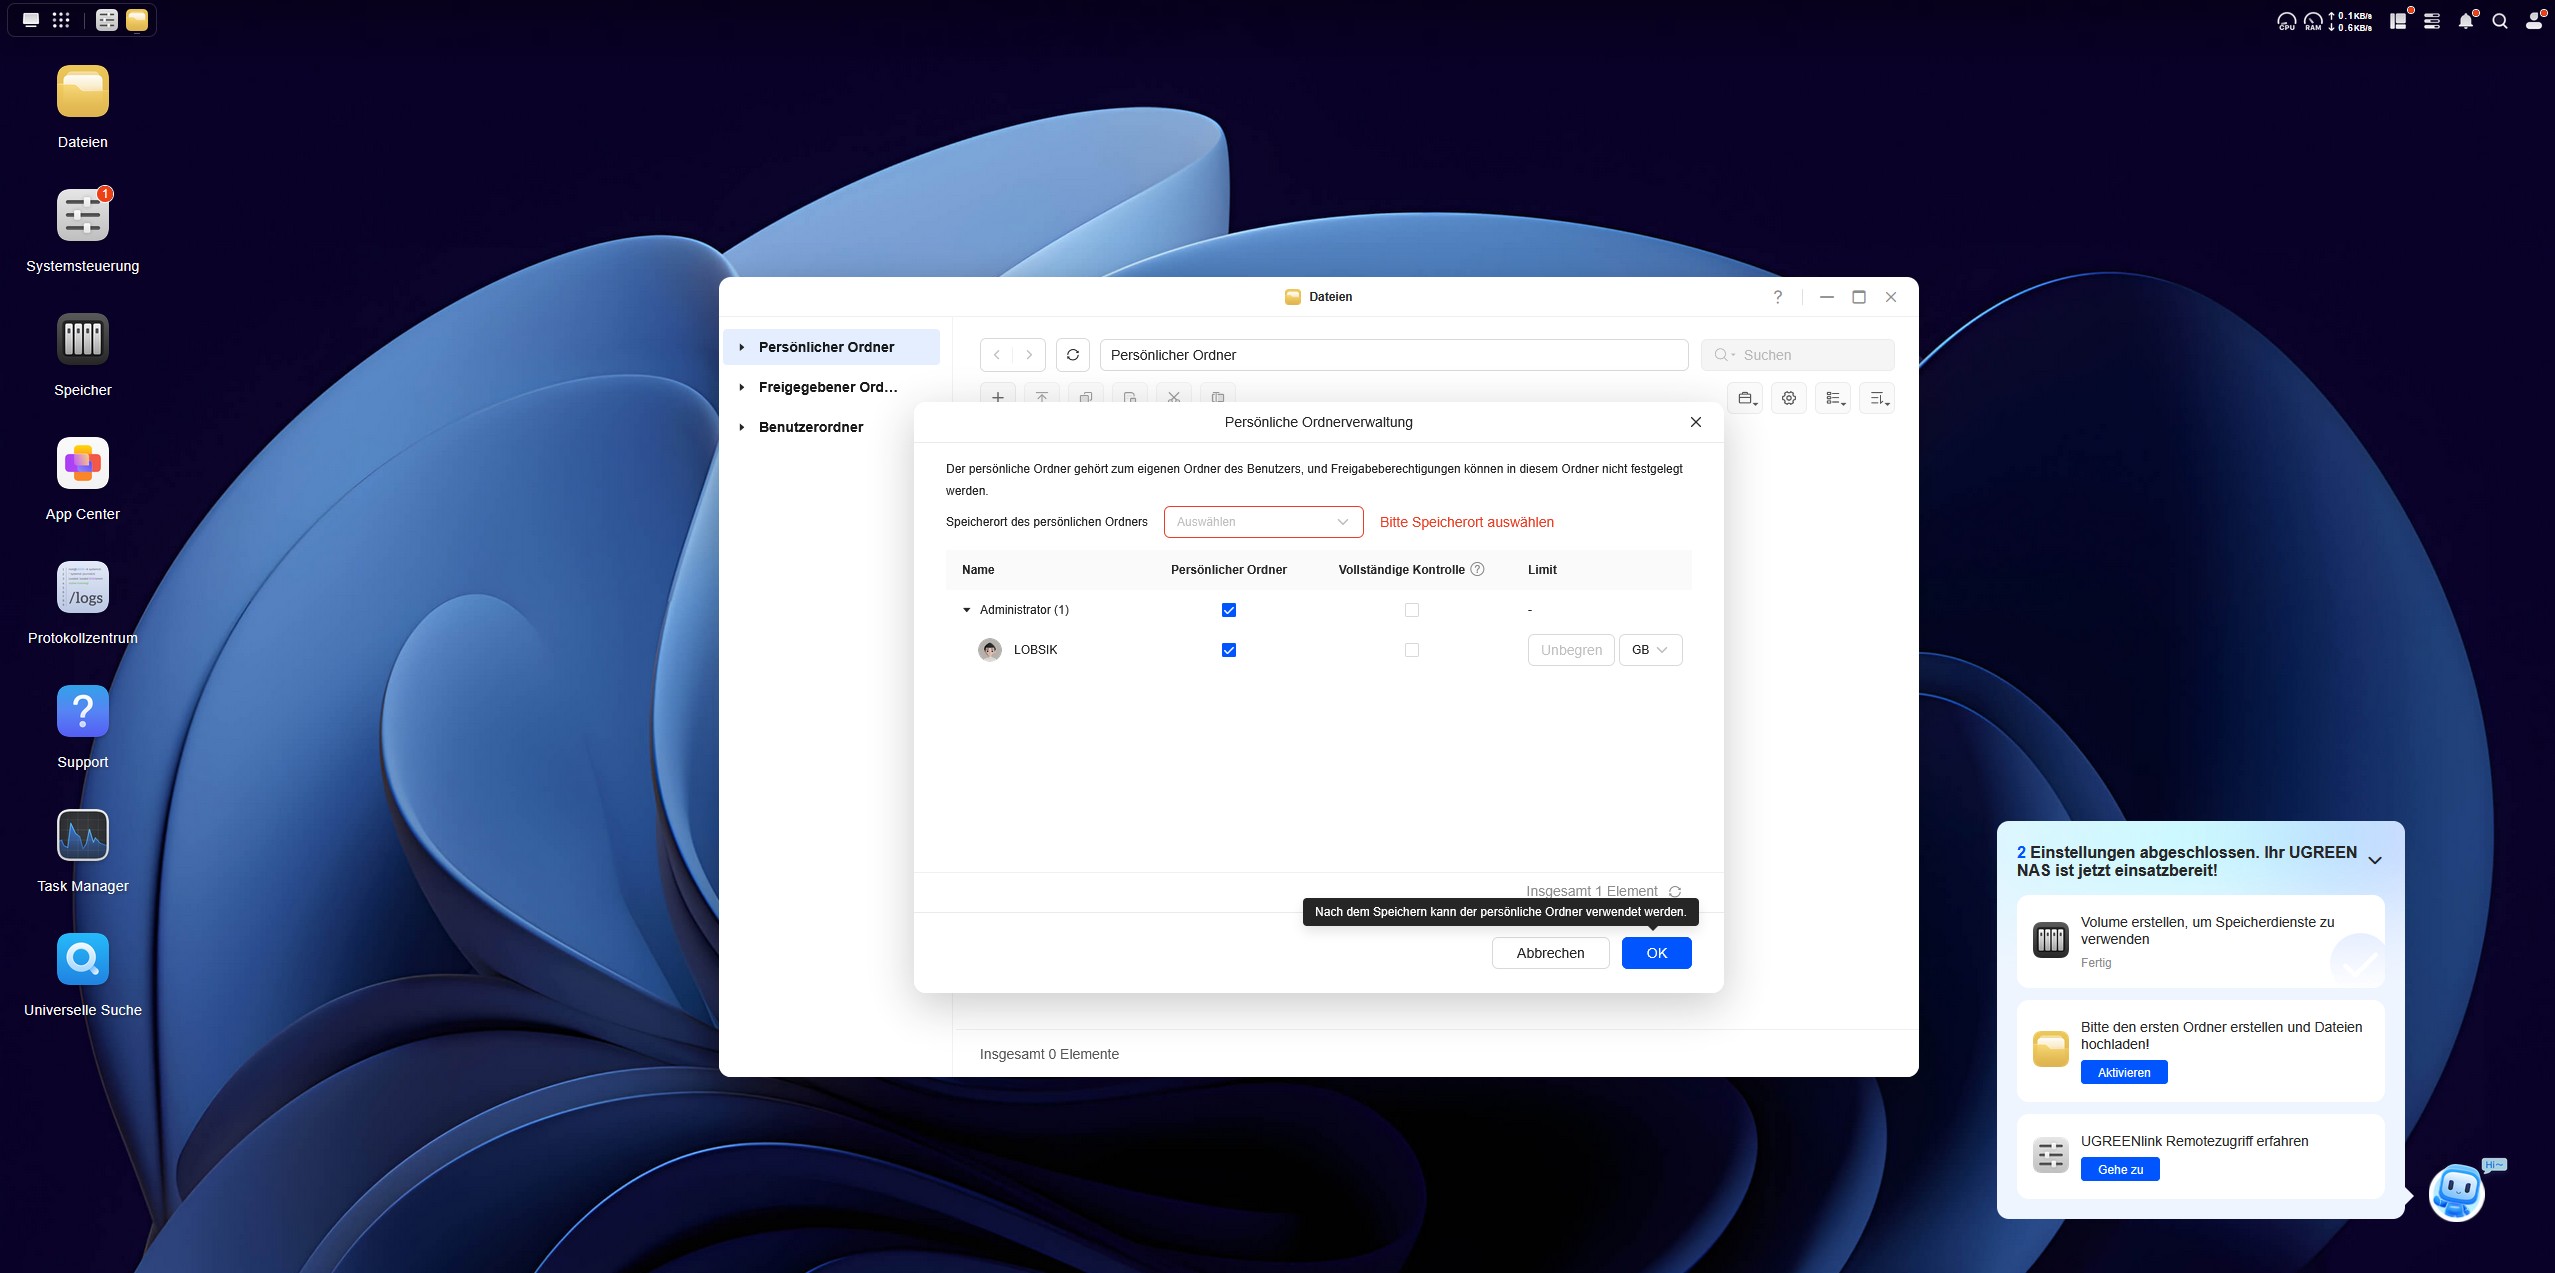Viewport: 2555px width, 1273px height.
Task: Collapse the Administrator (1) group row
Action: point(966,610)
